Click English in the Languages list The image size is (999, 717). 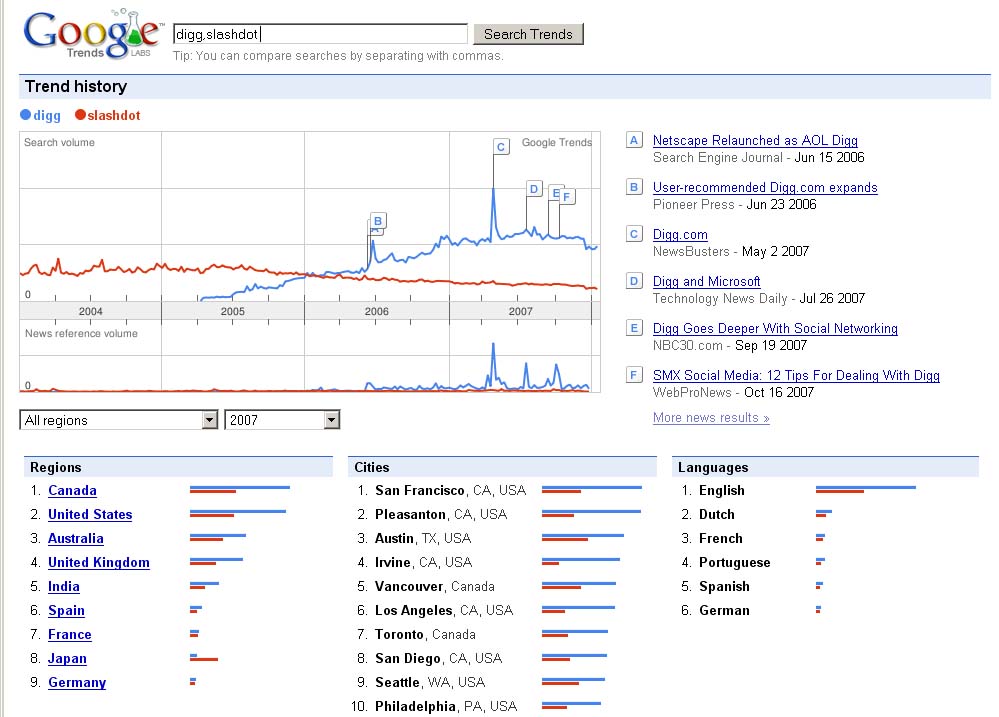click(x=722, y=490)
